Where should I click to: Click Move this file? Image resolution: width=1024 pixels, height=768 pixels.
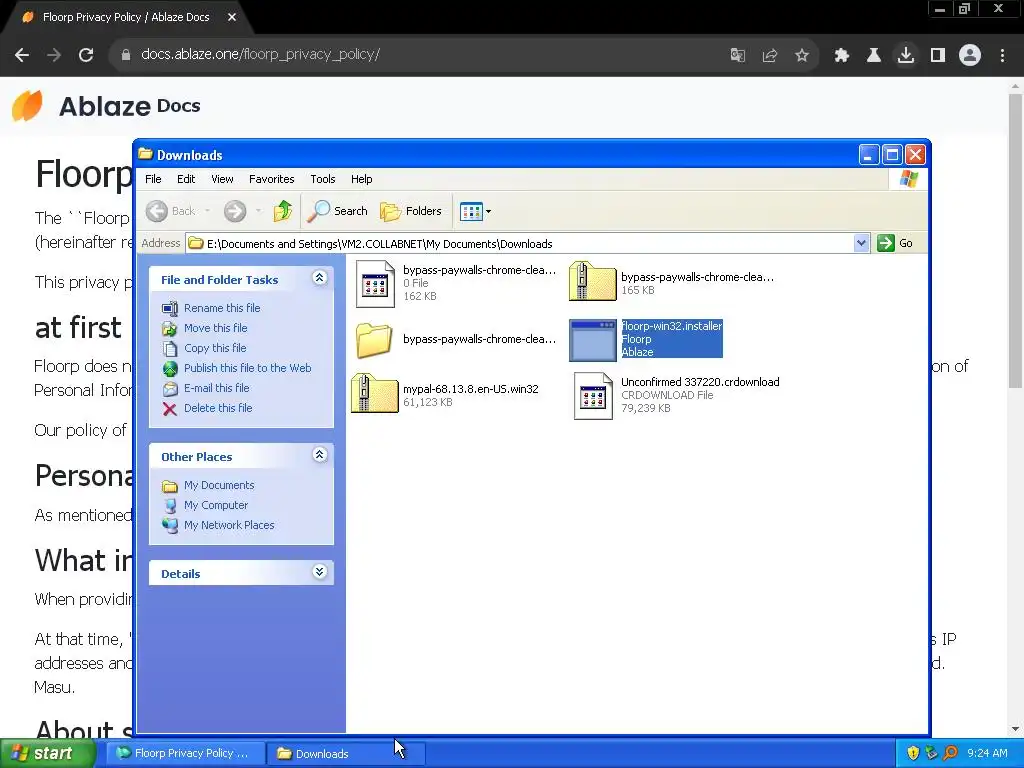tap(216, 328)
